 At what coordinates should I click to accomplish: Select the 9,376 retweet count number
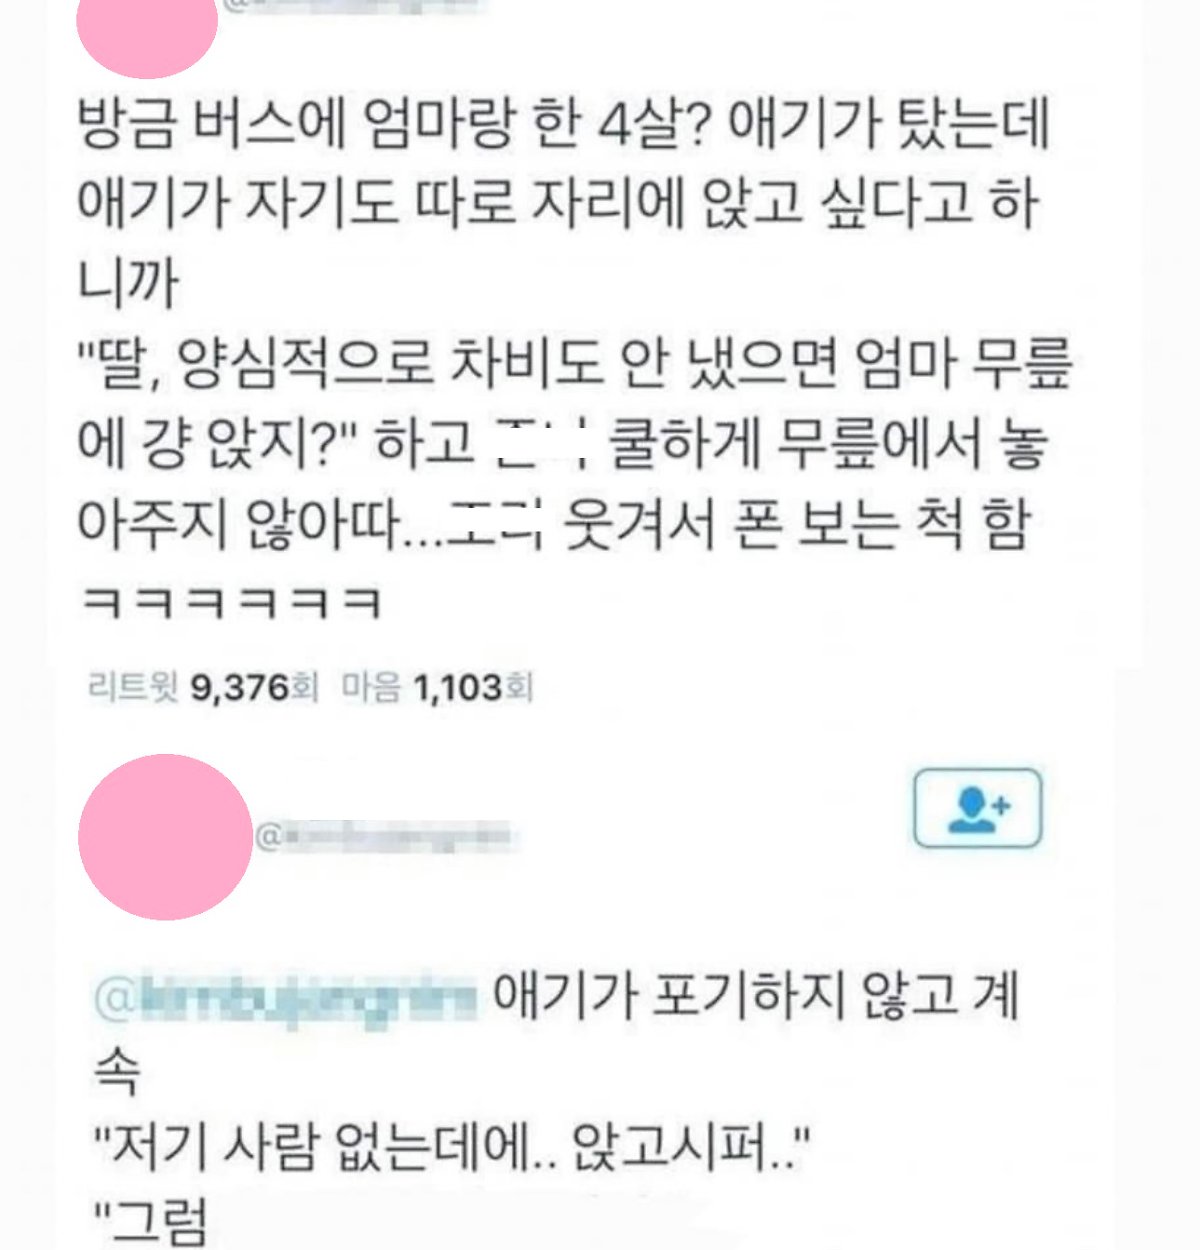click(x=239, y=687)
